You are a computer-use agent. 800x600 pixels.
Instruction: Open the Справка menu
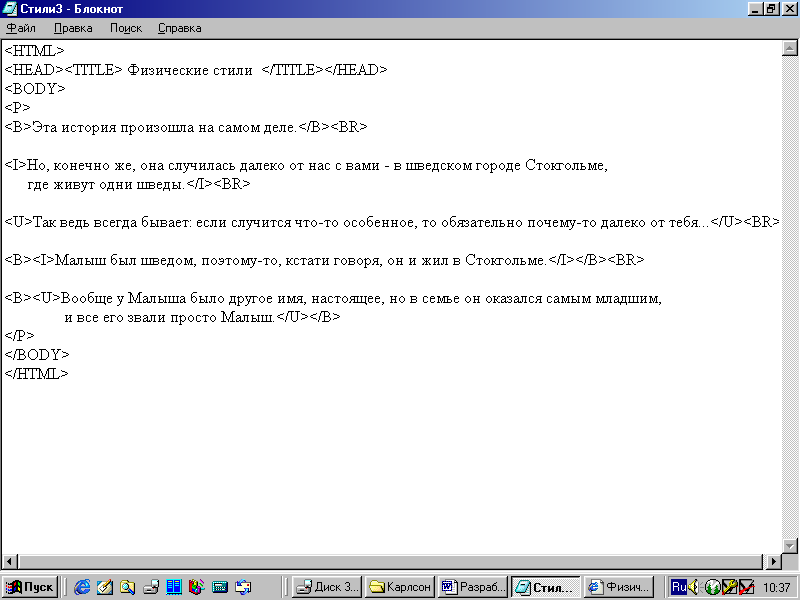180,28
